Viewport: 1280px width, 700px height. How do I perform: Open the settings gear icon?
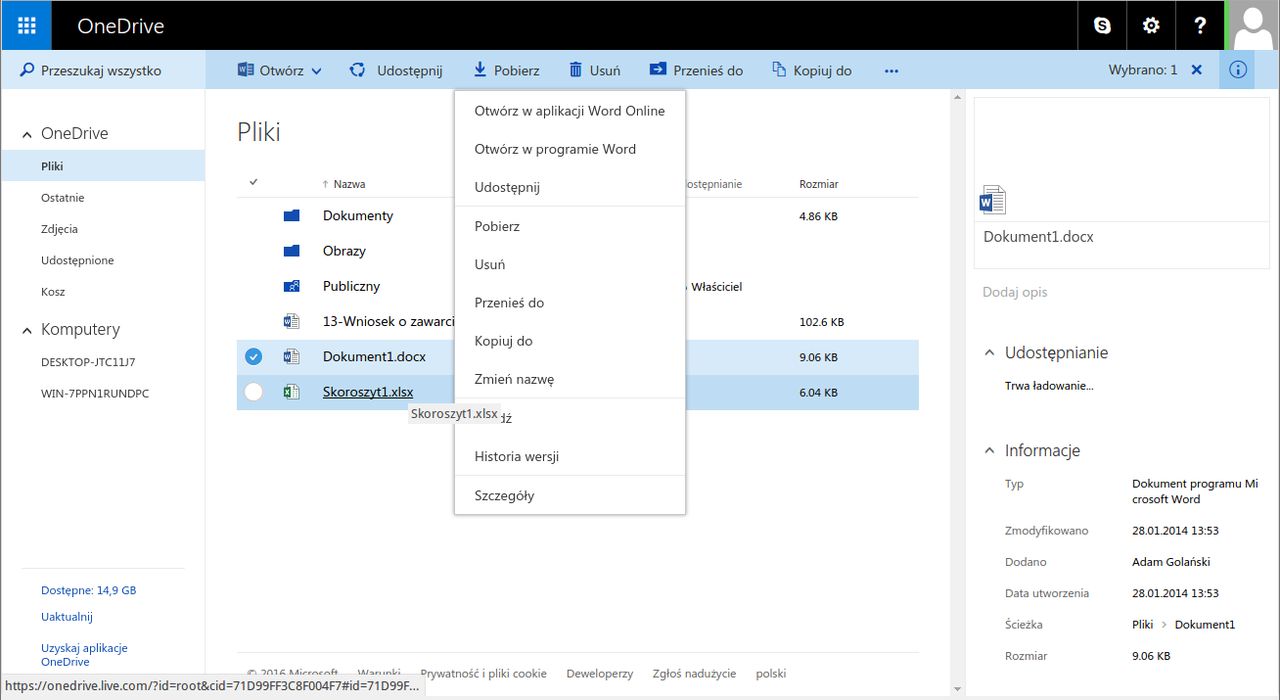pyautogui.click(x=1151, y=26)
